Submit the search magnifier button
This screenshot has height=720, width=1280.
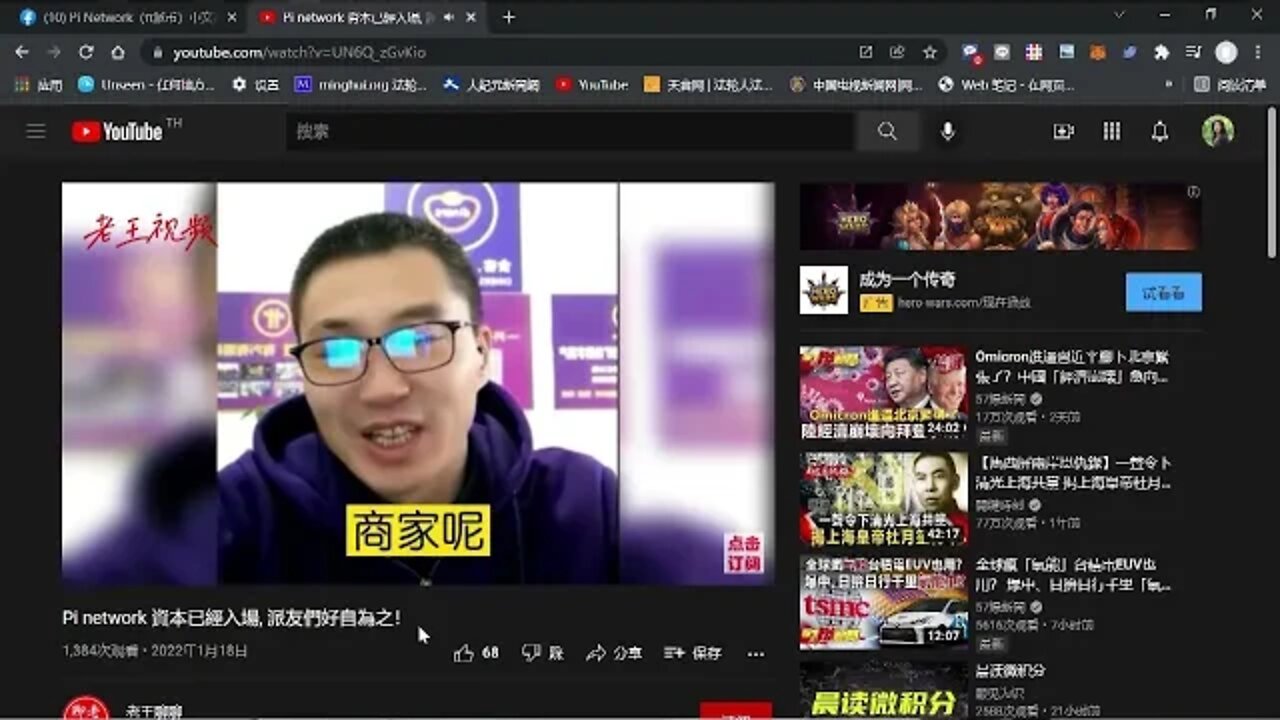point(887,131)
